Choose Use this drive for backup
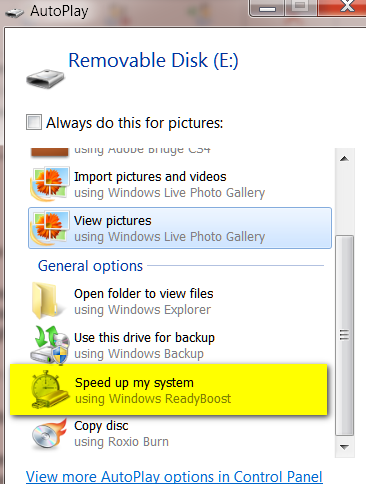 pyautogui.click(x=180, y=345)
